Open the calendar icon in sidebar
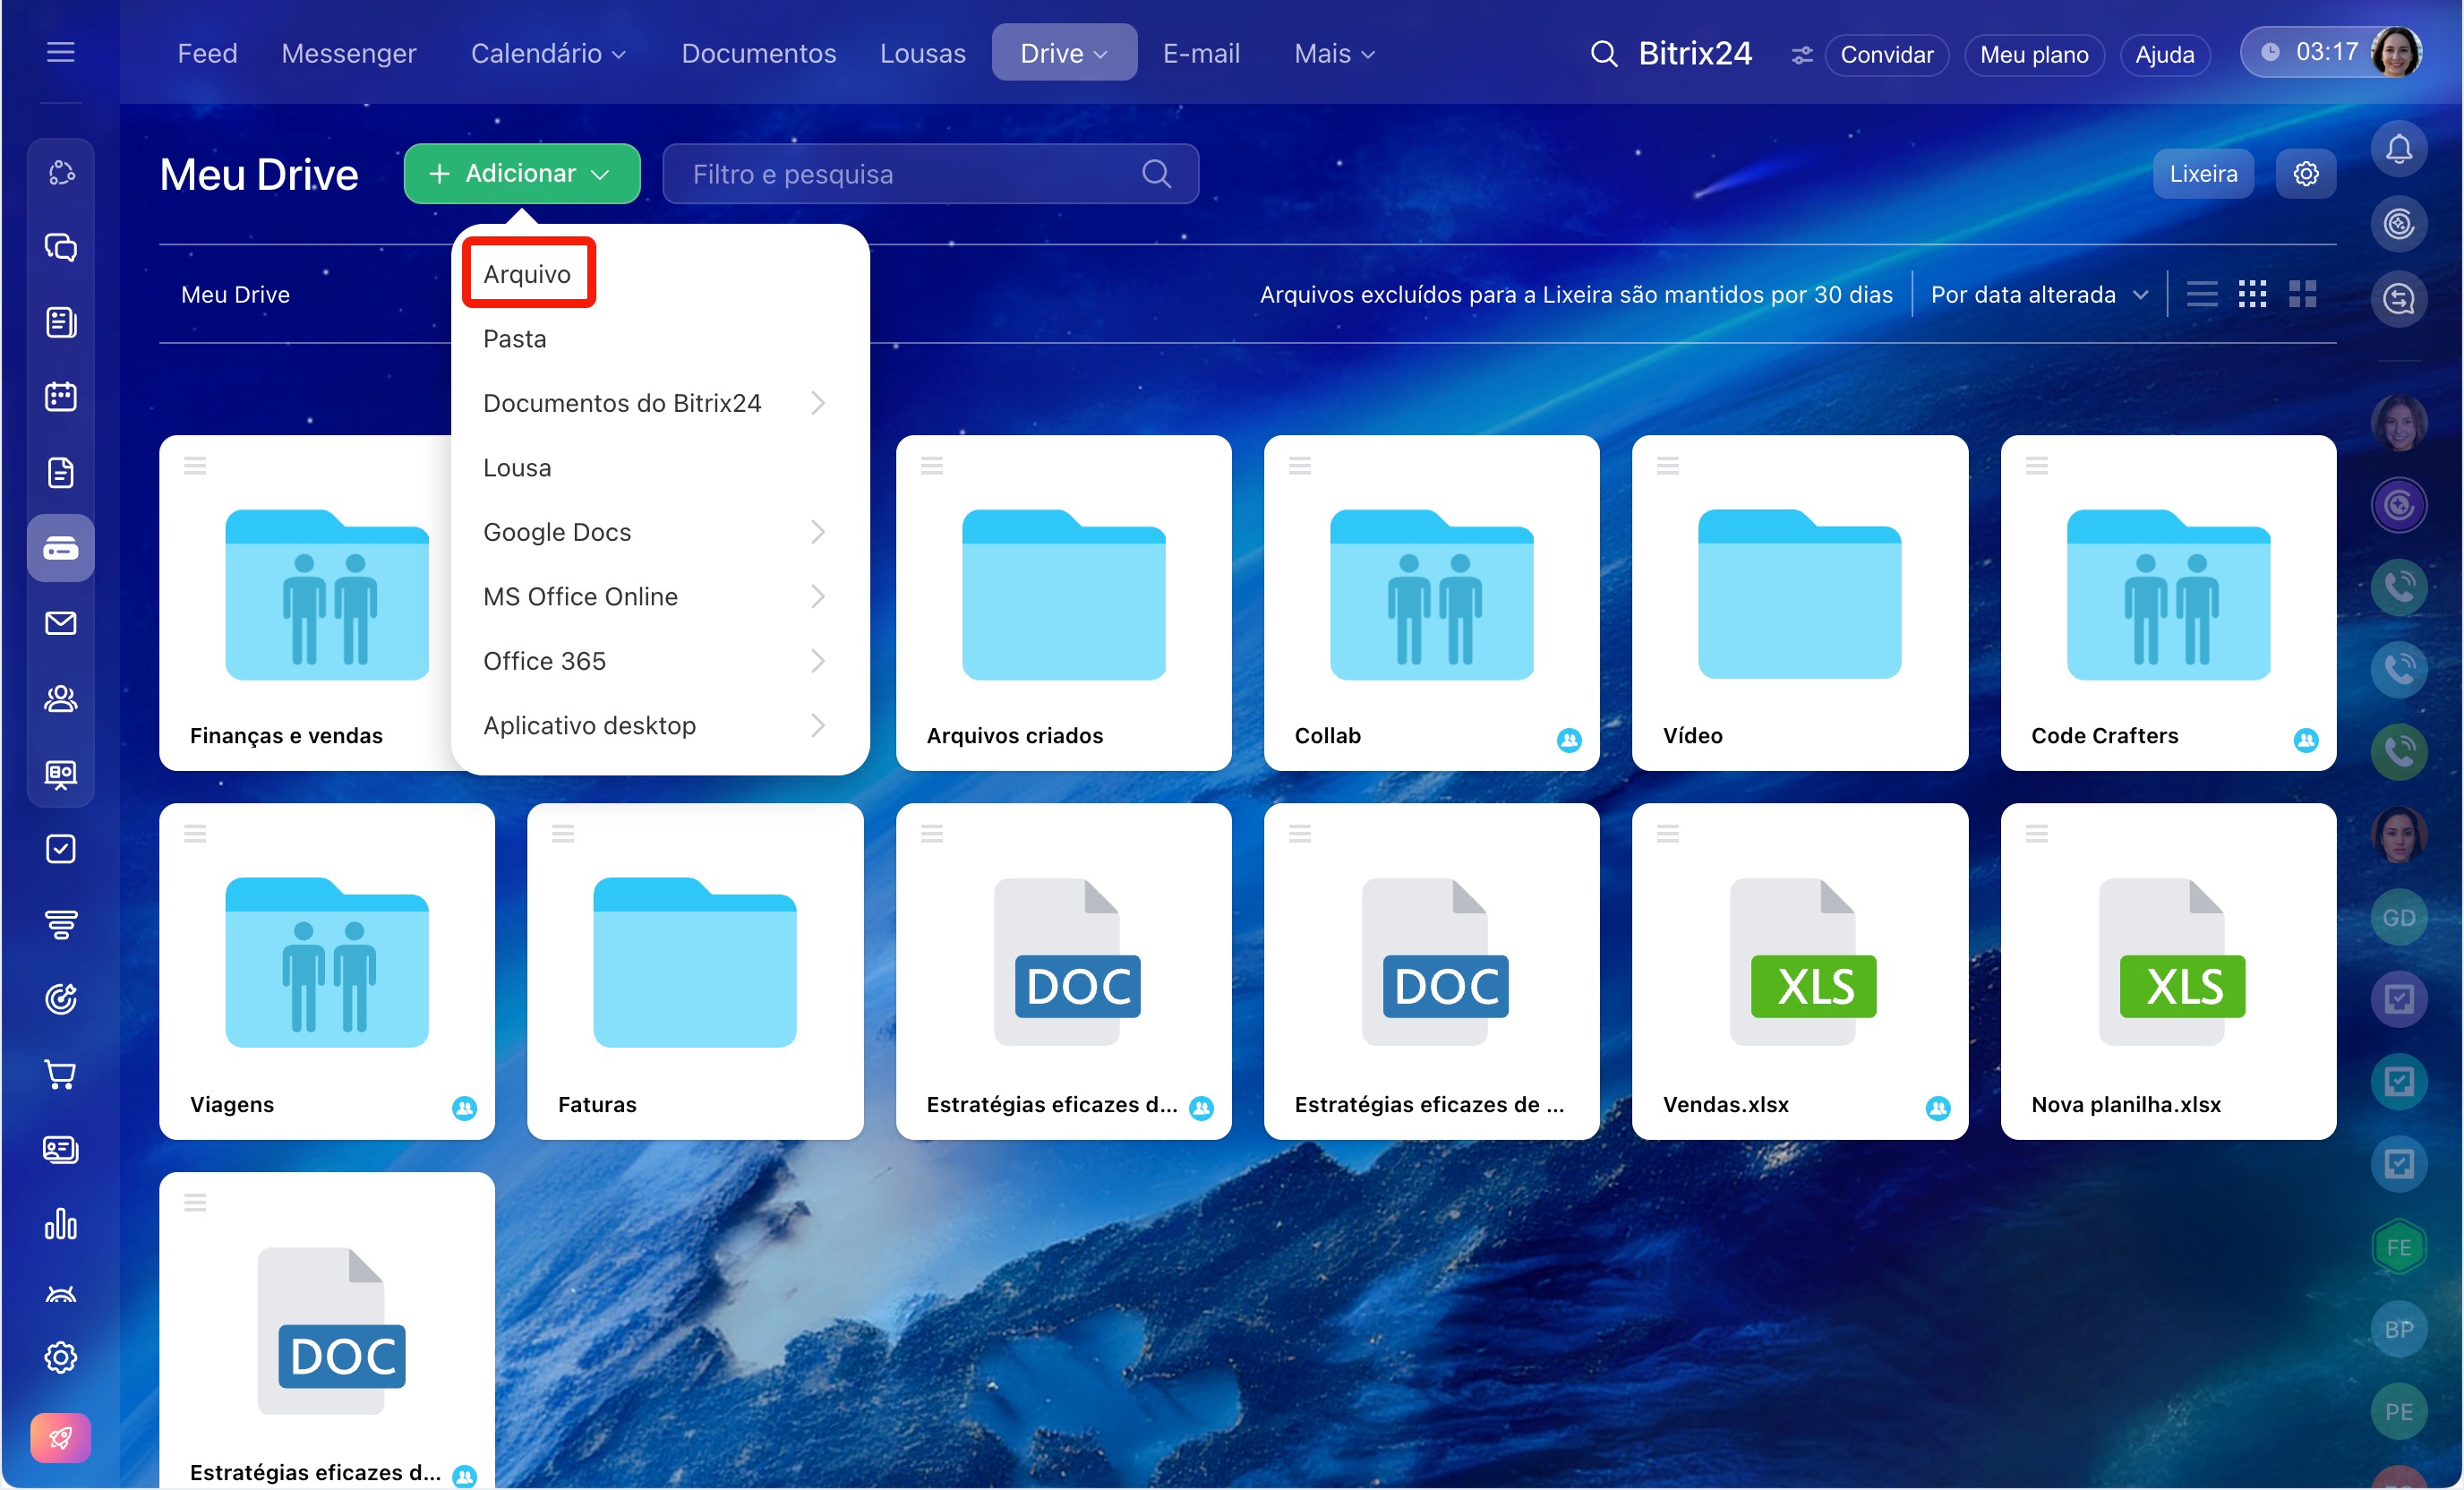2464x1490 pixels. (60, 397)
